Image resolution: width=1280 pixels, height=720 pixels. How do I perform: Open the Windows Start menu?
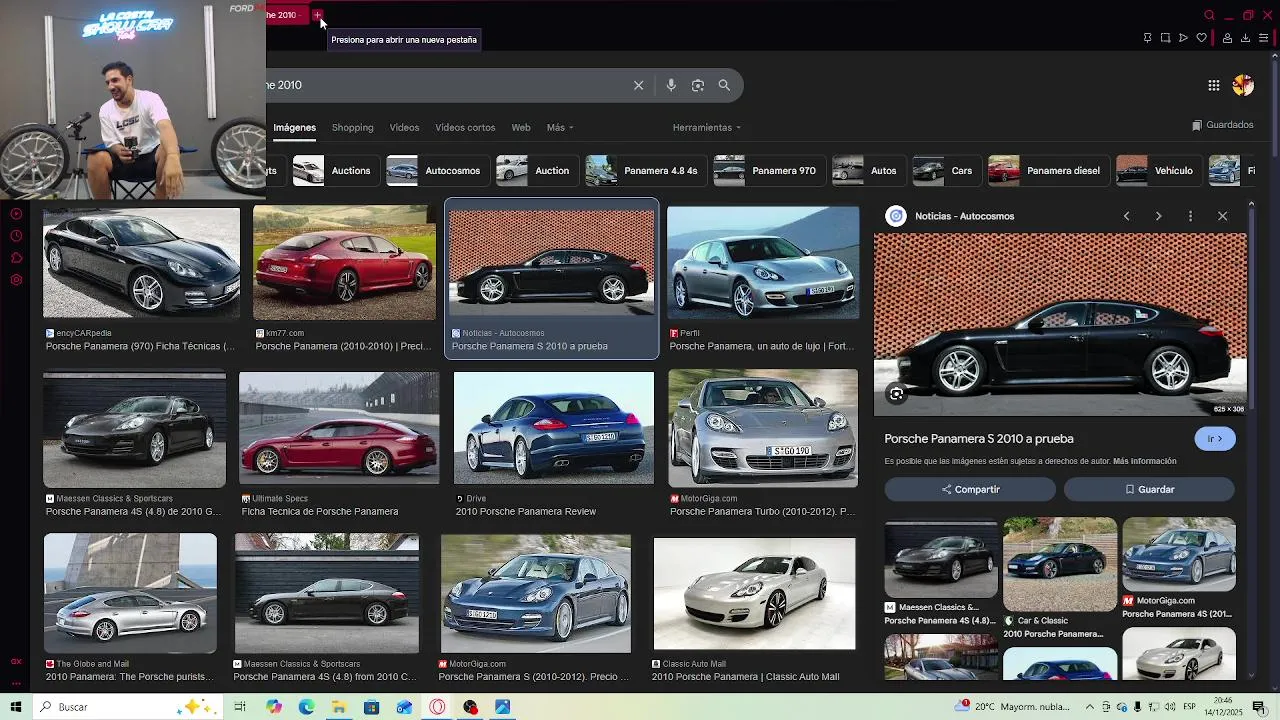[15, 707]
